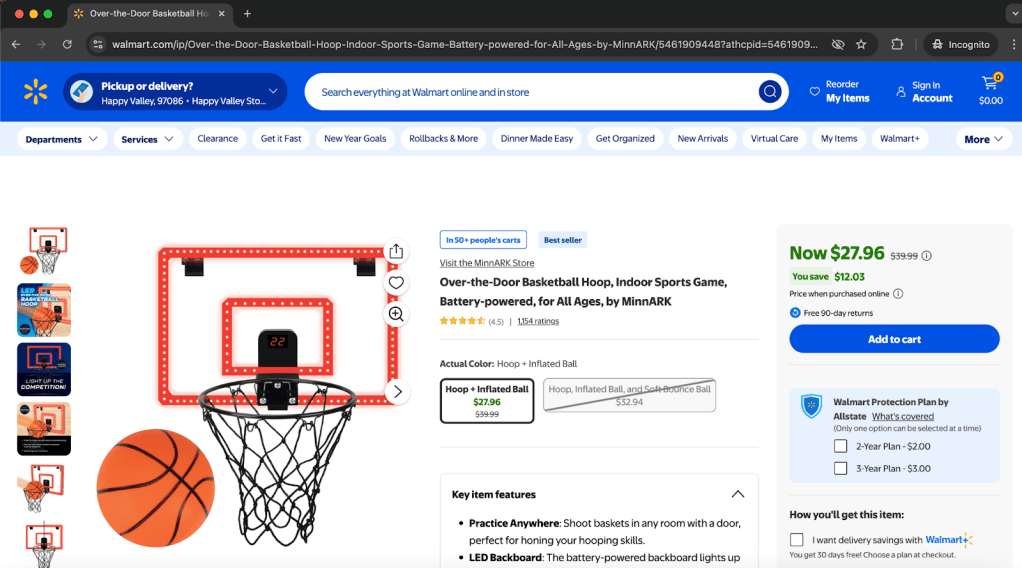Select Hoop, Inflated Ball, and Soft Bounce Ball
The width and height of the screenshot is (1022, 568).
(x=630, y=395)
